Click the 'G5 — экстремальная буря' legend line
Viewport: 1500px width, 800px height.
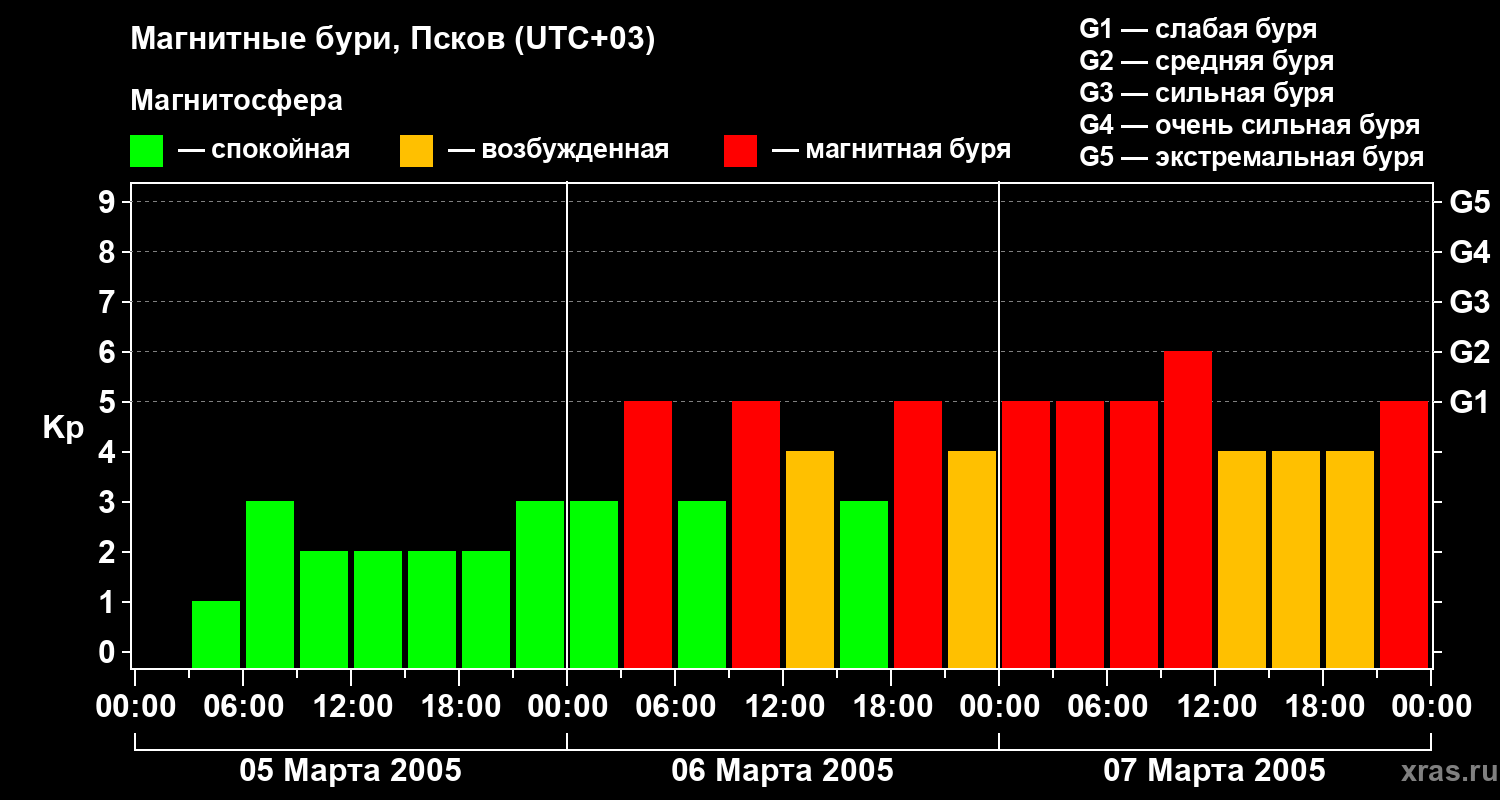(1252, 157)
